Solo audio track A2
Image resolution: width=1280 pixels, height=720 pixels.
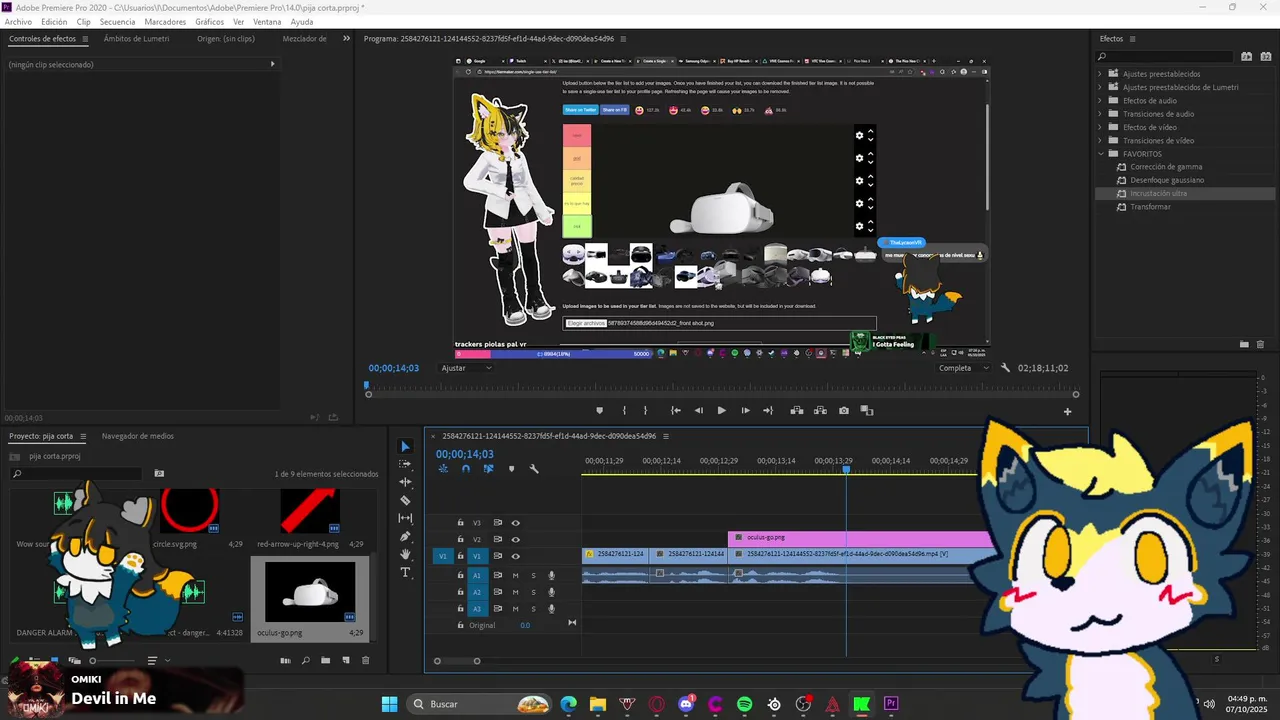click(x=533, y=592)
